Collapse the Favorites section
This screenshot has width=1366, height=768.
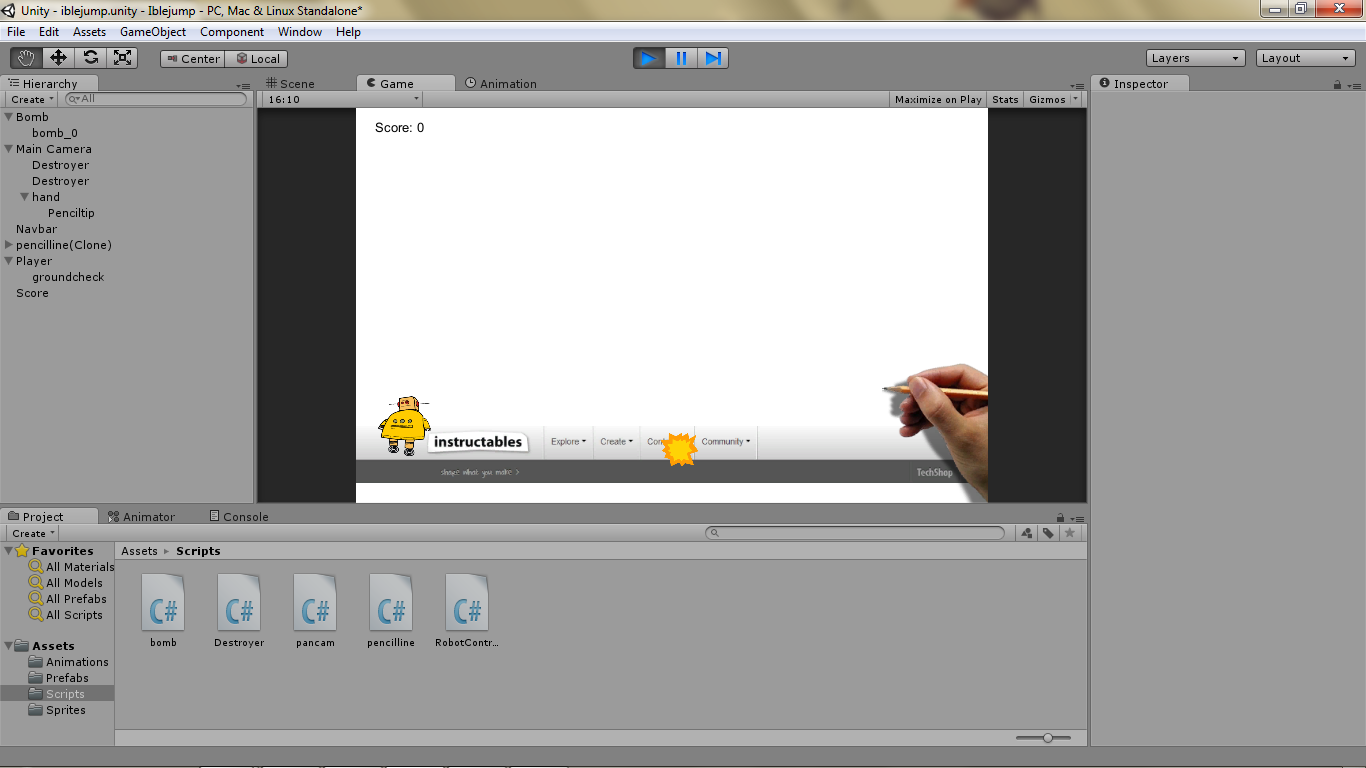pos(8,551)
